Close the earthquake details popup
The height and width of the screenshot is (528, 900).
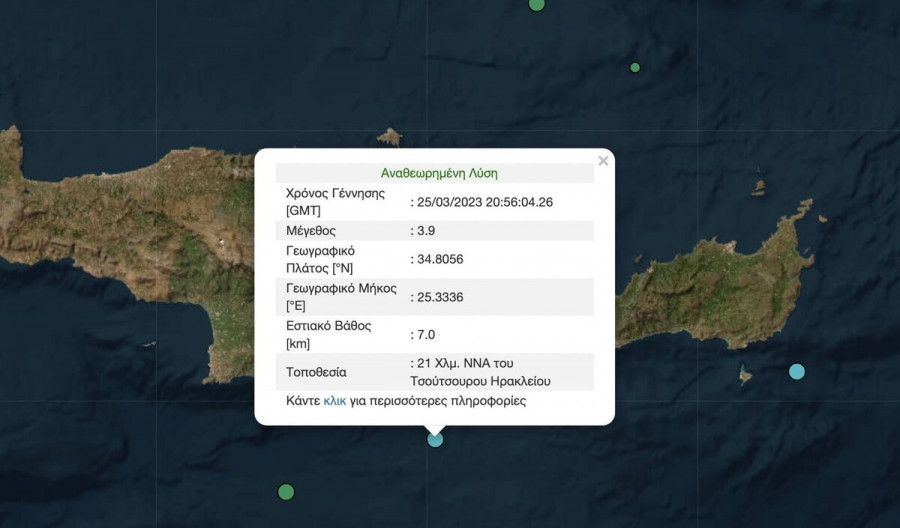tap(603, 161)
